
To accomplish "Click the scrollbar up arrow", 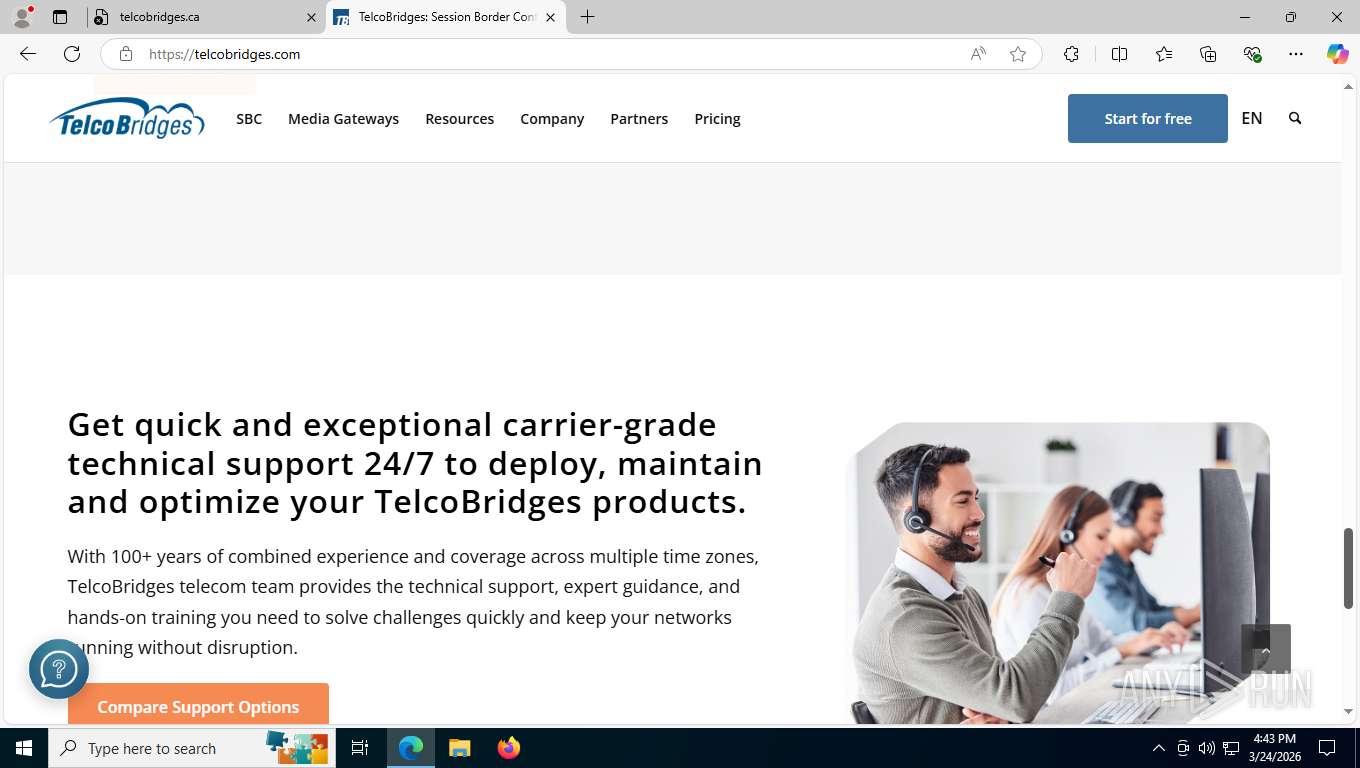I will pos(1348,86).
